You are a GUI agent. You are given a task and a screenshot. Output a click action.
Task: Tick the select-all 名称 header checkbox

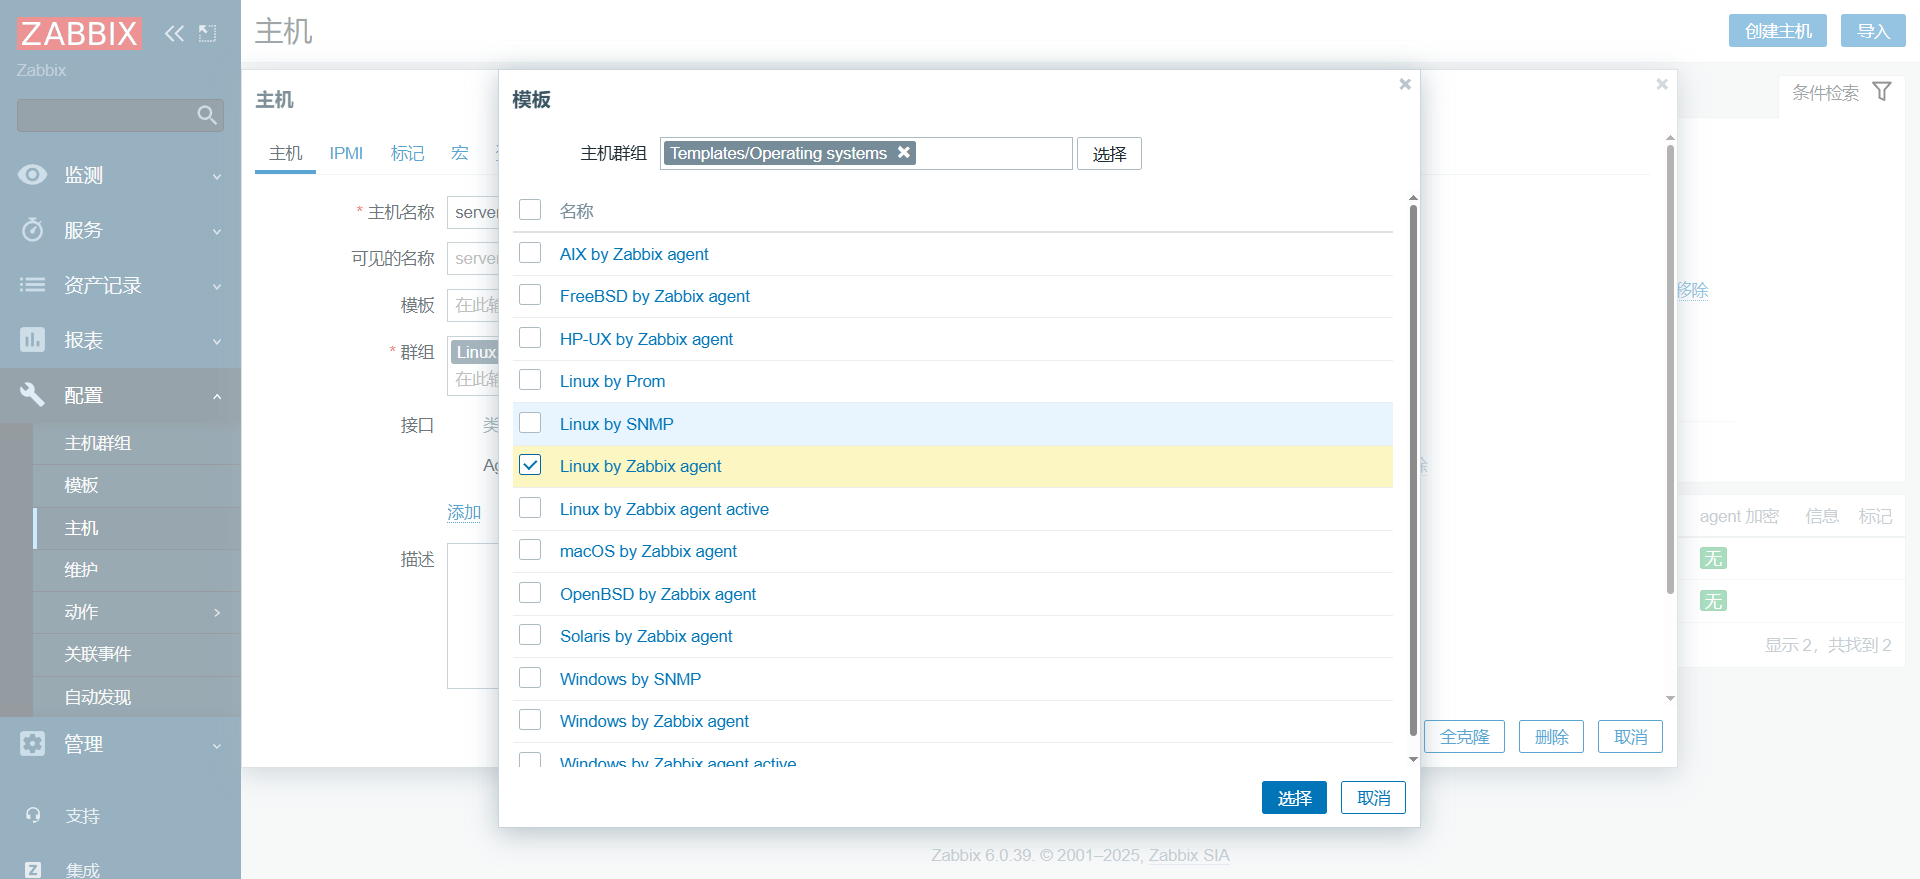click(530, 210)
